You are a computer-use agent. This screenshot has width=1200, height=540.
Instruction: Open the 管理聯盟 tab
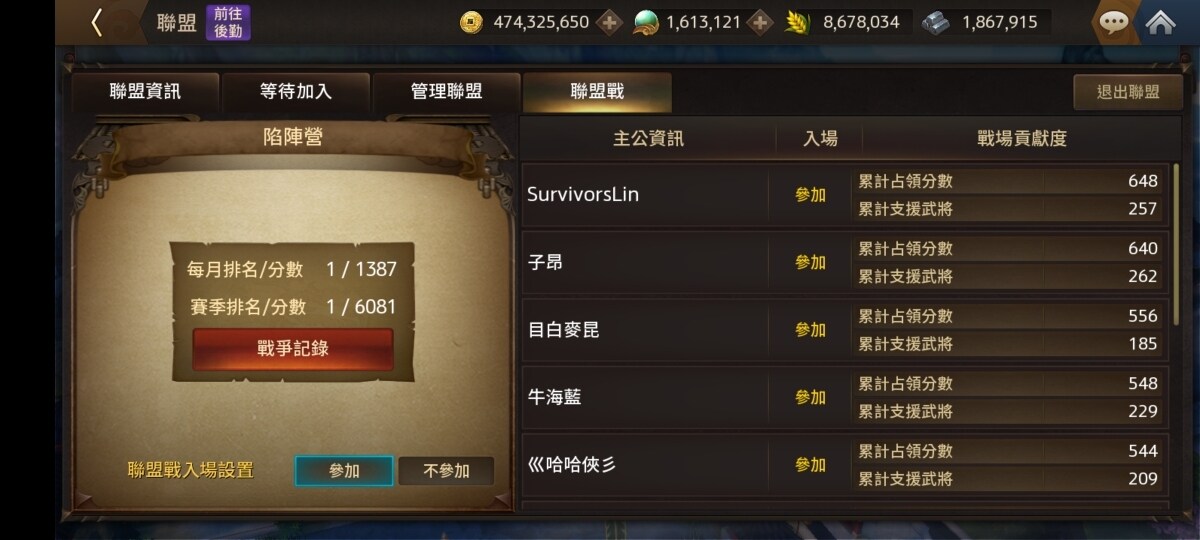coord(446,92)
